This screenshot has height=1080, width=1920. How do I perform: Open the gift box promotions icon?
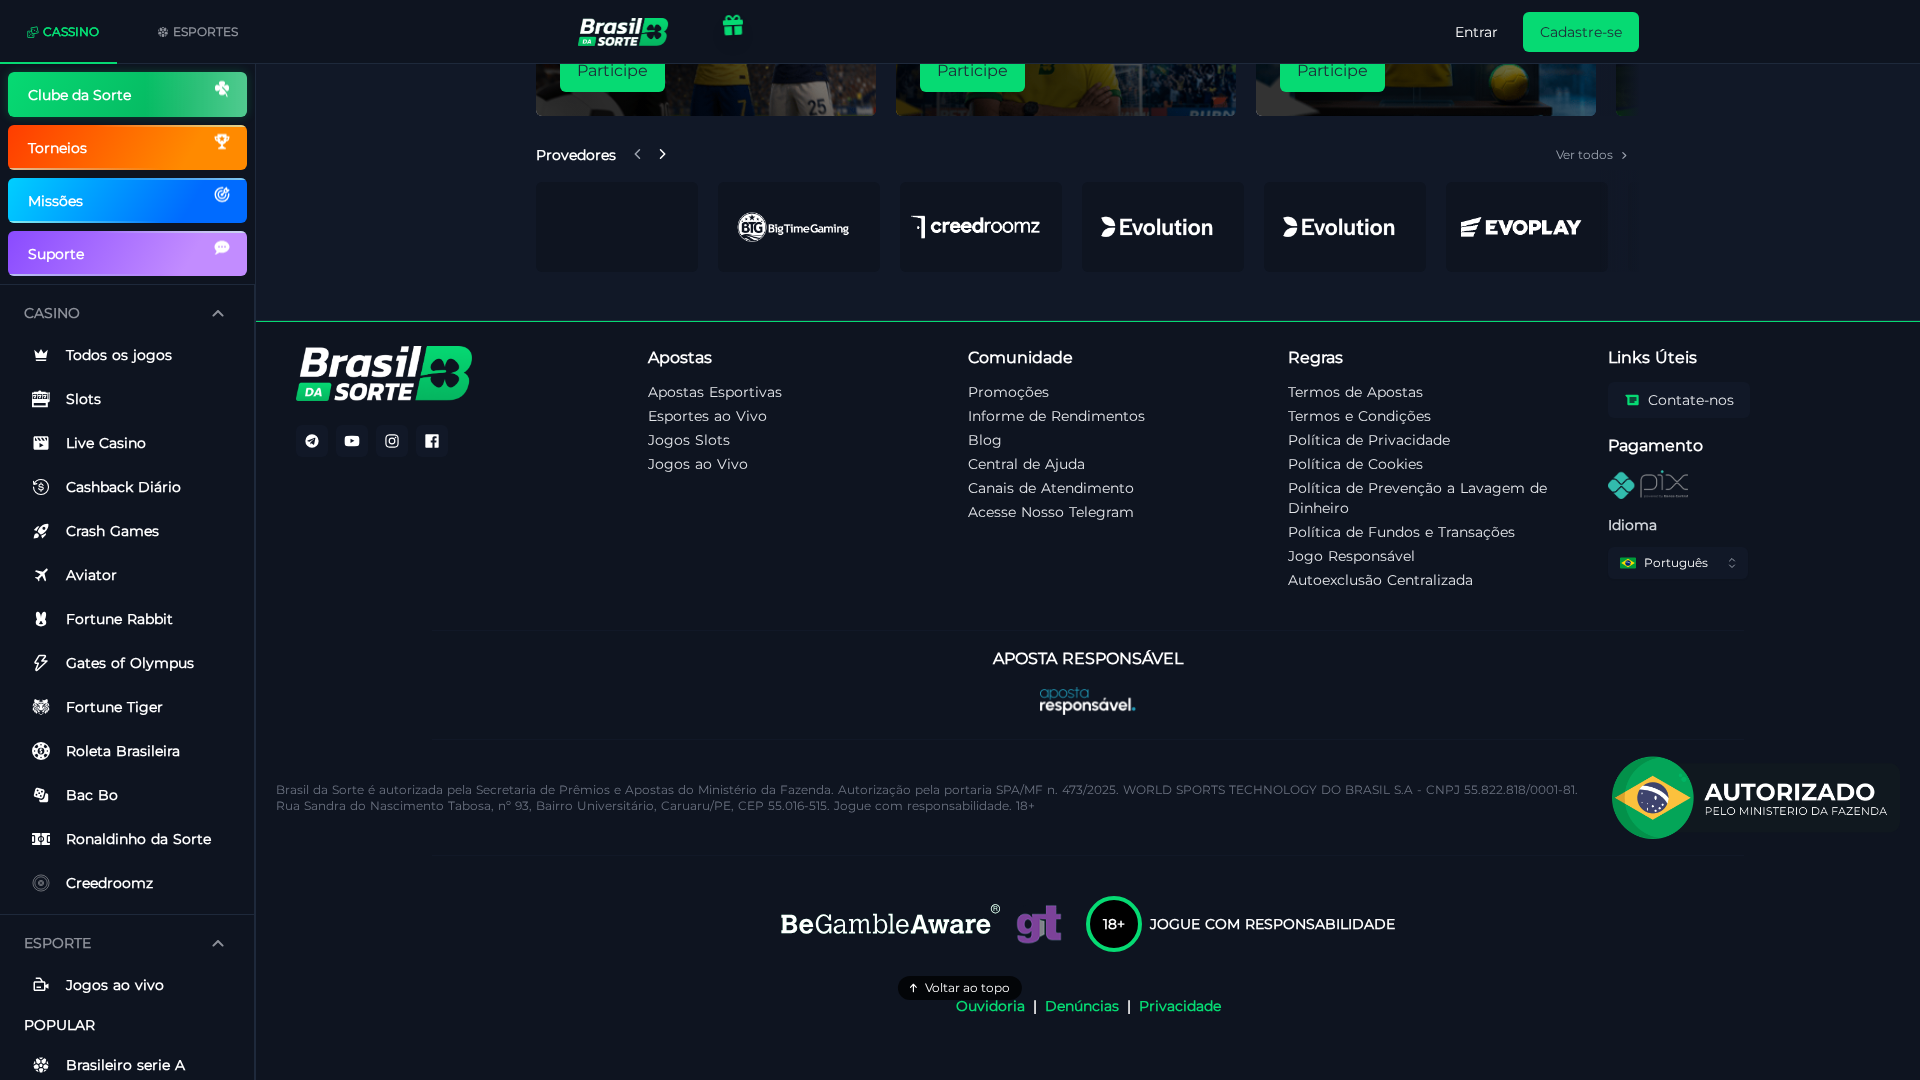point(733,26)
